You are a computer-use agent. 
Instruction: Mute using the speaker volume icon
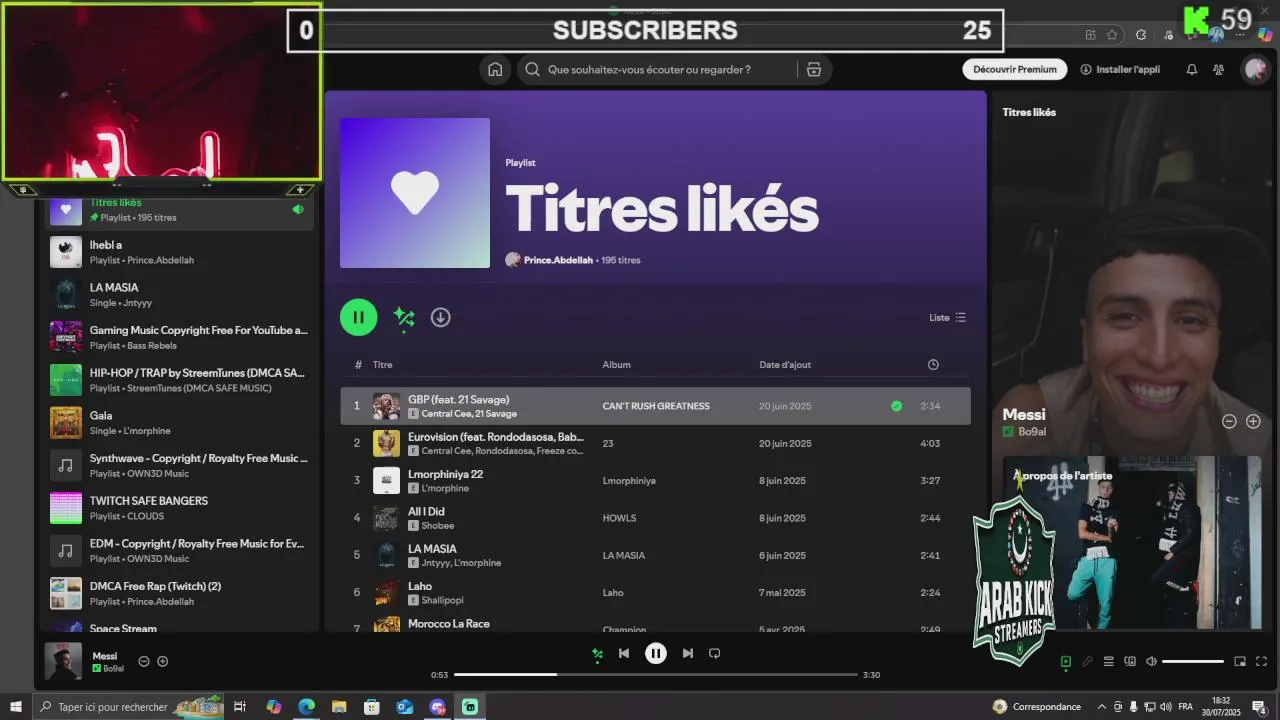coord(1151,661)
